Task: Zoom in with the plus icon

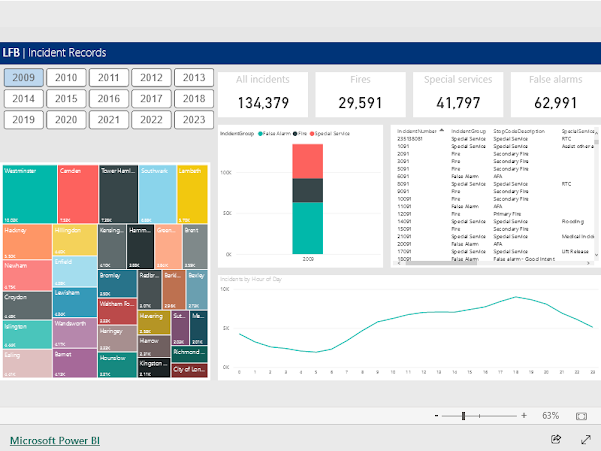Action: click(x=524, y=416)
